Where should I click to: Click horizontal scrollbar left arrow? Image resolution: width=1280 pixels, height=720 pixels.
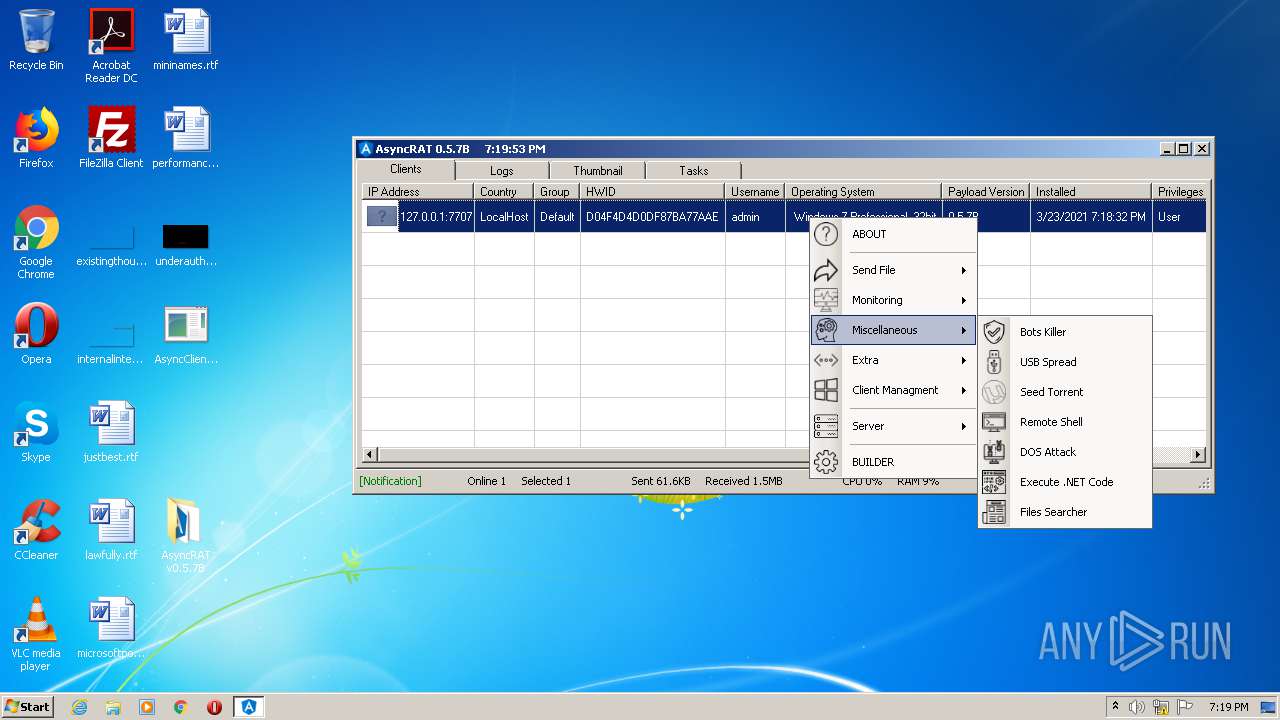pyautogui.click(x=369, y=454)
